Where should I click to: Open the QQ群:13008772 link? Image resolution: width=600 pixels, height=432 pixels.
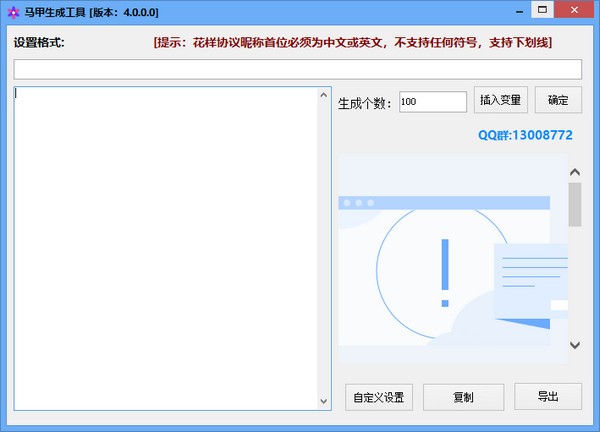524,135
